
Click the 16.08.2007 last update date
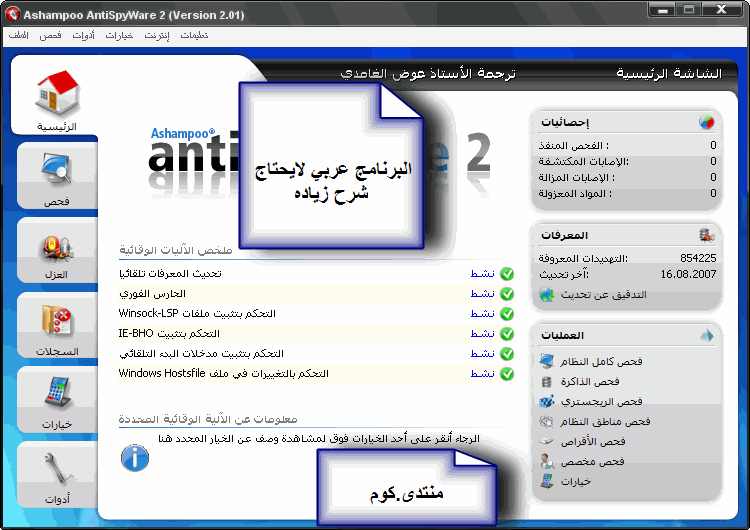688,275
